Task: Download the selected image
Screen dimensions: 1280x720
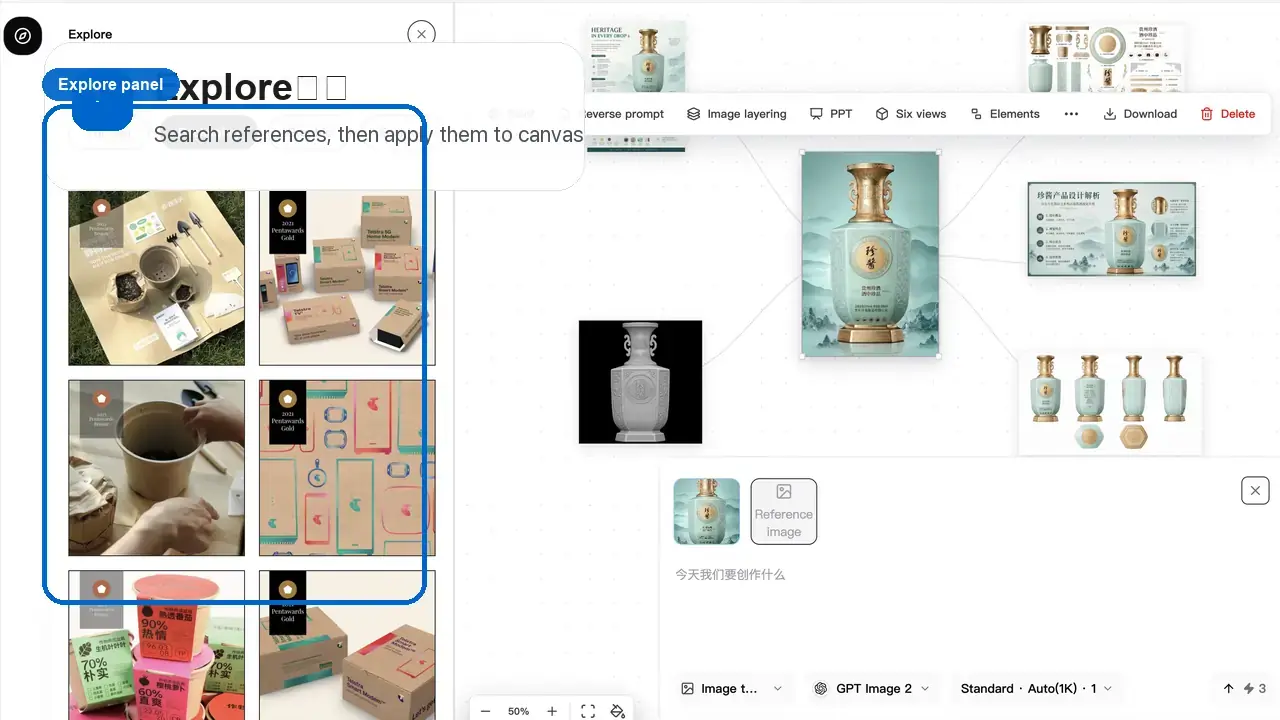Action: pyautogui.click(x=1140, y=114)
